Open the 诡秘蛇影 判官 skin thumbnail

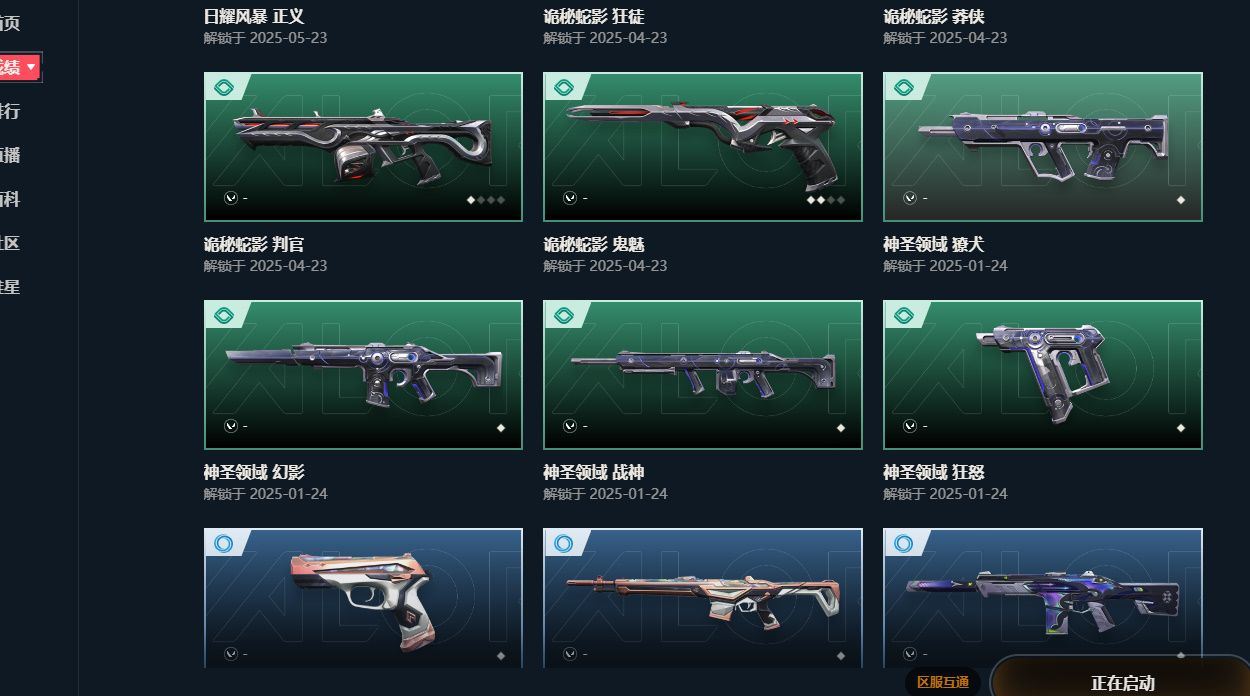[x=363, y=147]
